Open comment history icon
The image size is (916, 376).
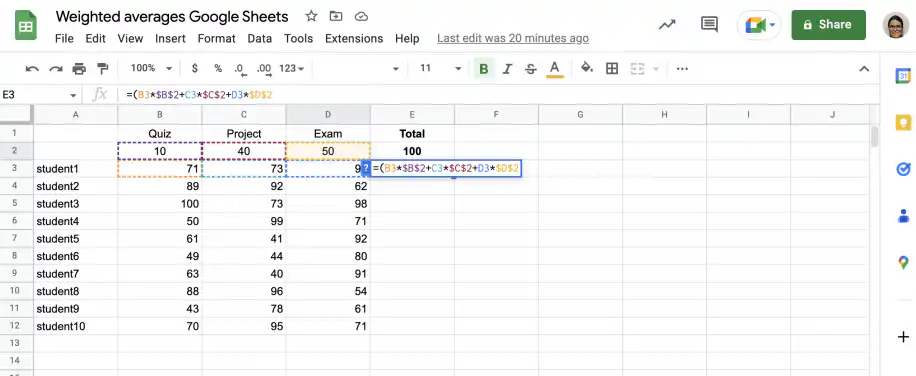(709, 25)
